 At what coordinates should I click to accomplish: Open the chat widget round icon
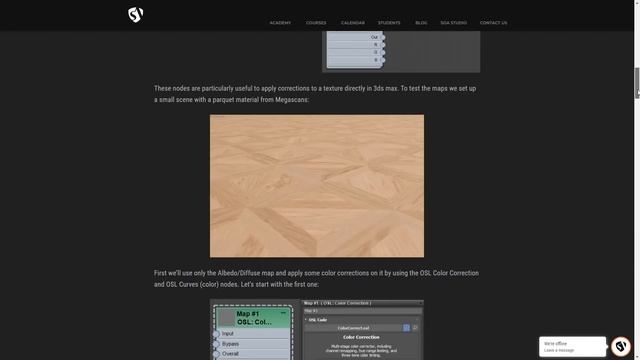coord(621,347)
